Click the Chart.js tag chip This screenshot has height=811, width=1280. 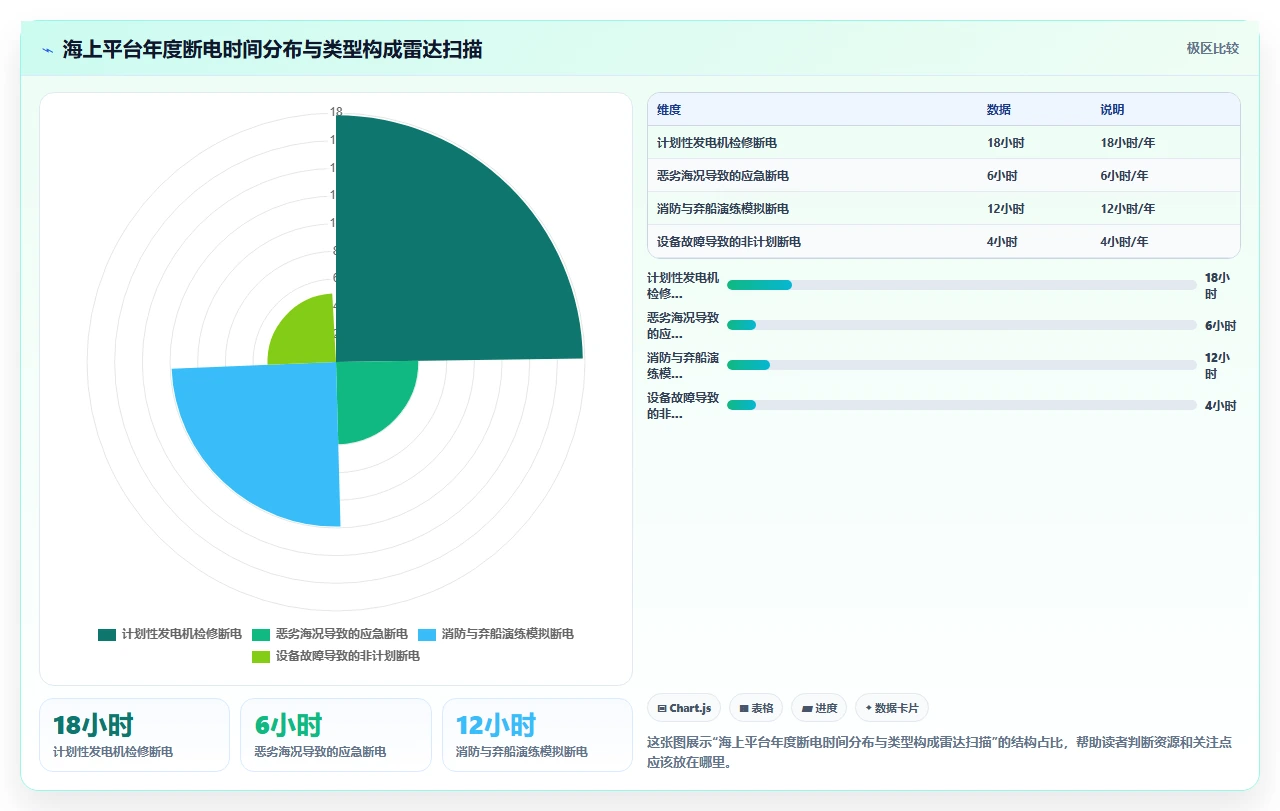[684, 708]
